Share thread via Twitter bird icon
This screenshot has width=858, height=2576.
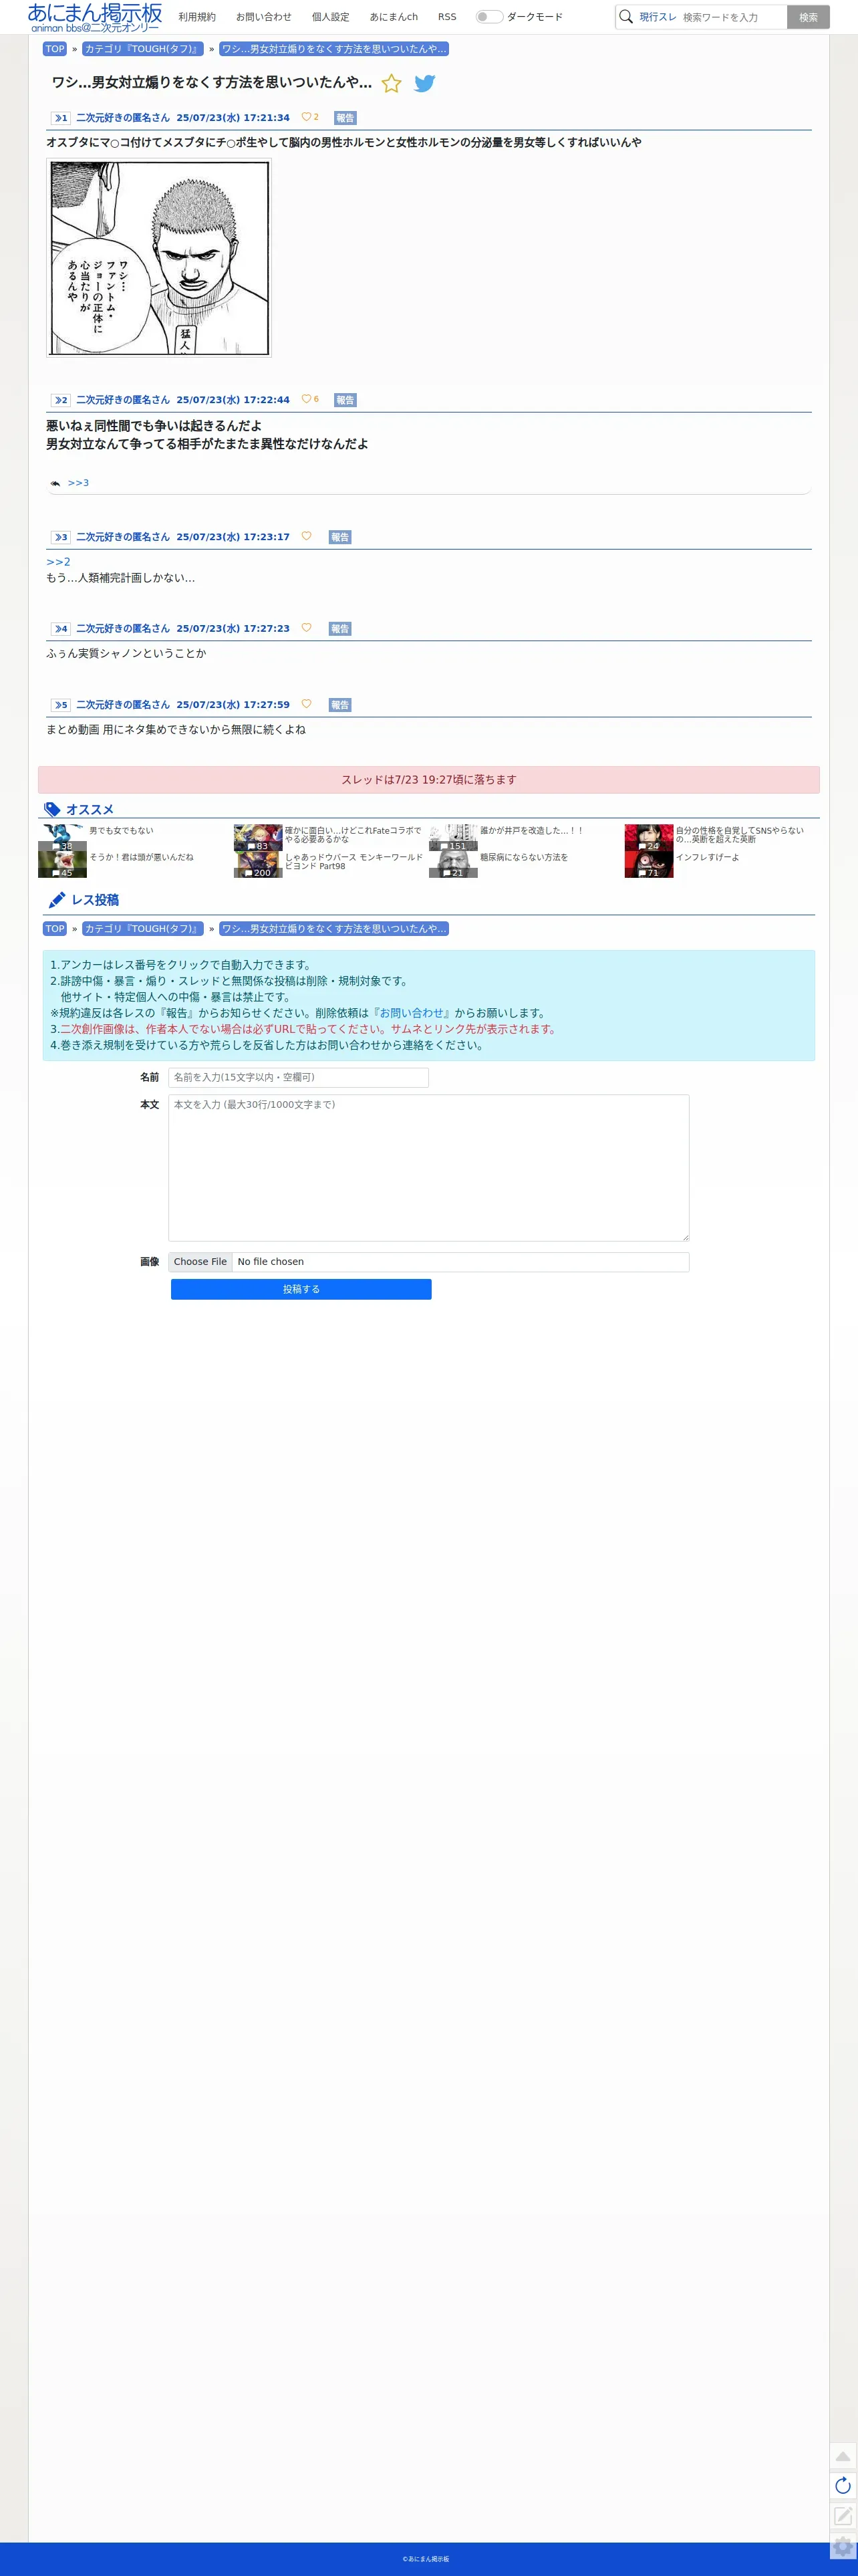pos(425,84)
